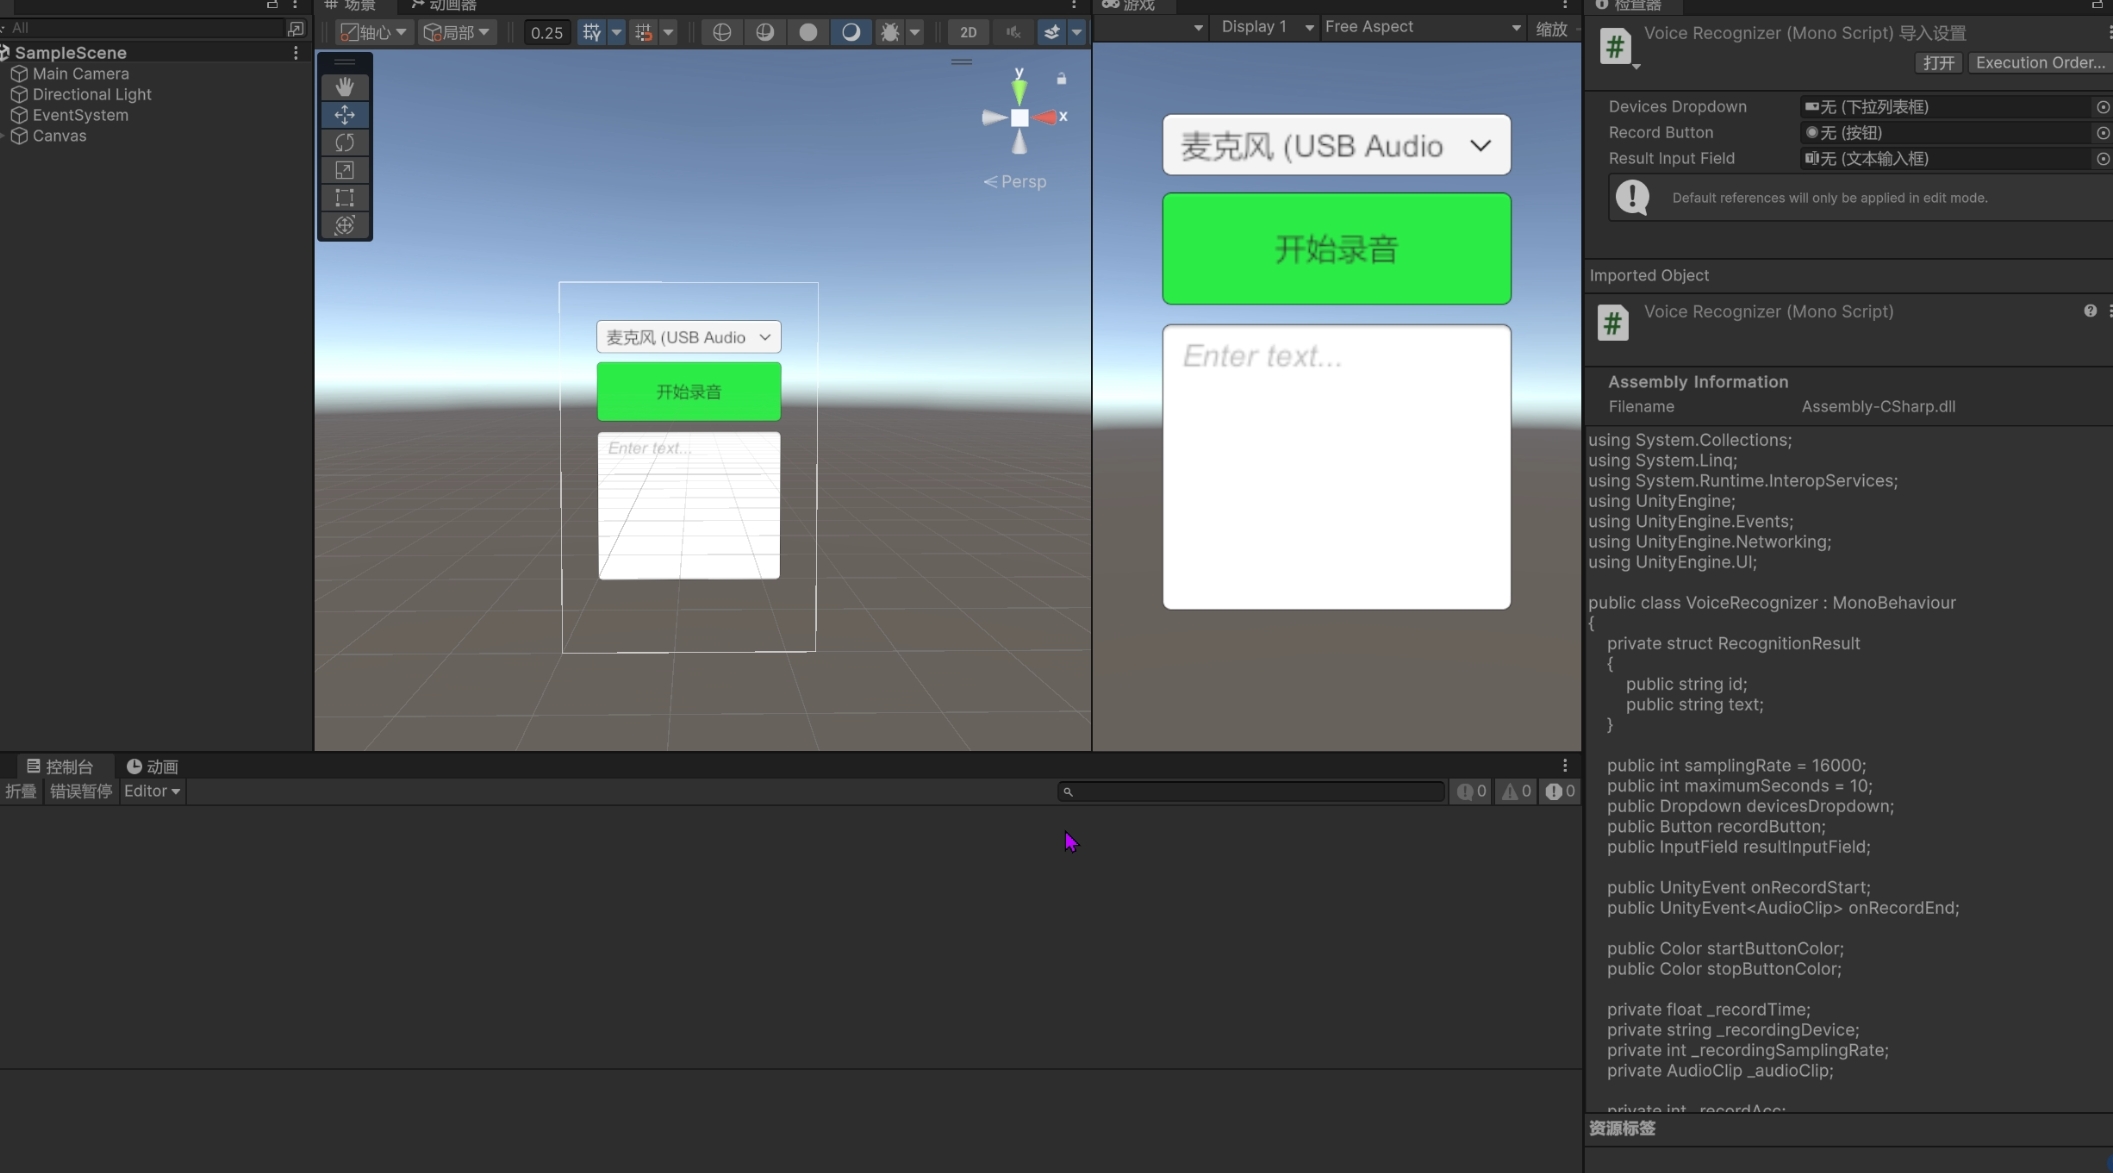Toggle console Error Pause (错误暂停) button
2113x1173 pixels.
[x=80, y=792]
